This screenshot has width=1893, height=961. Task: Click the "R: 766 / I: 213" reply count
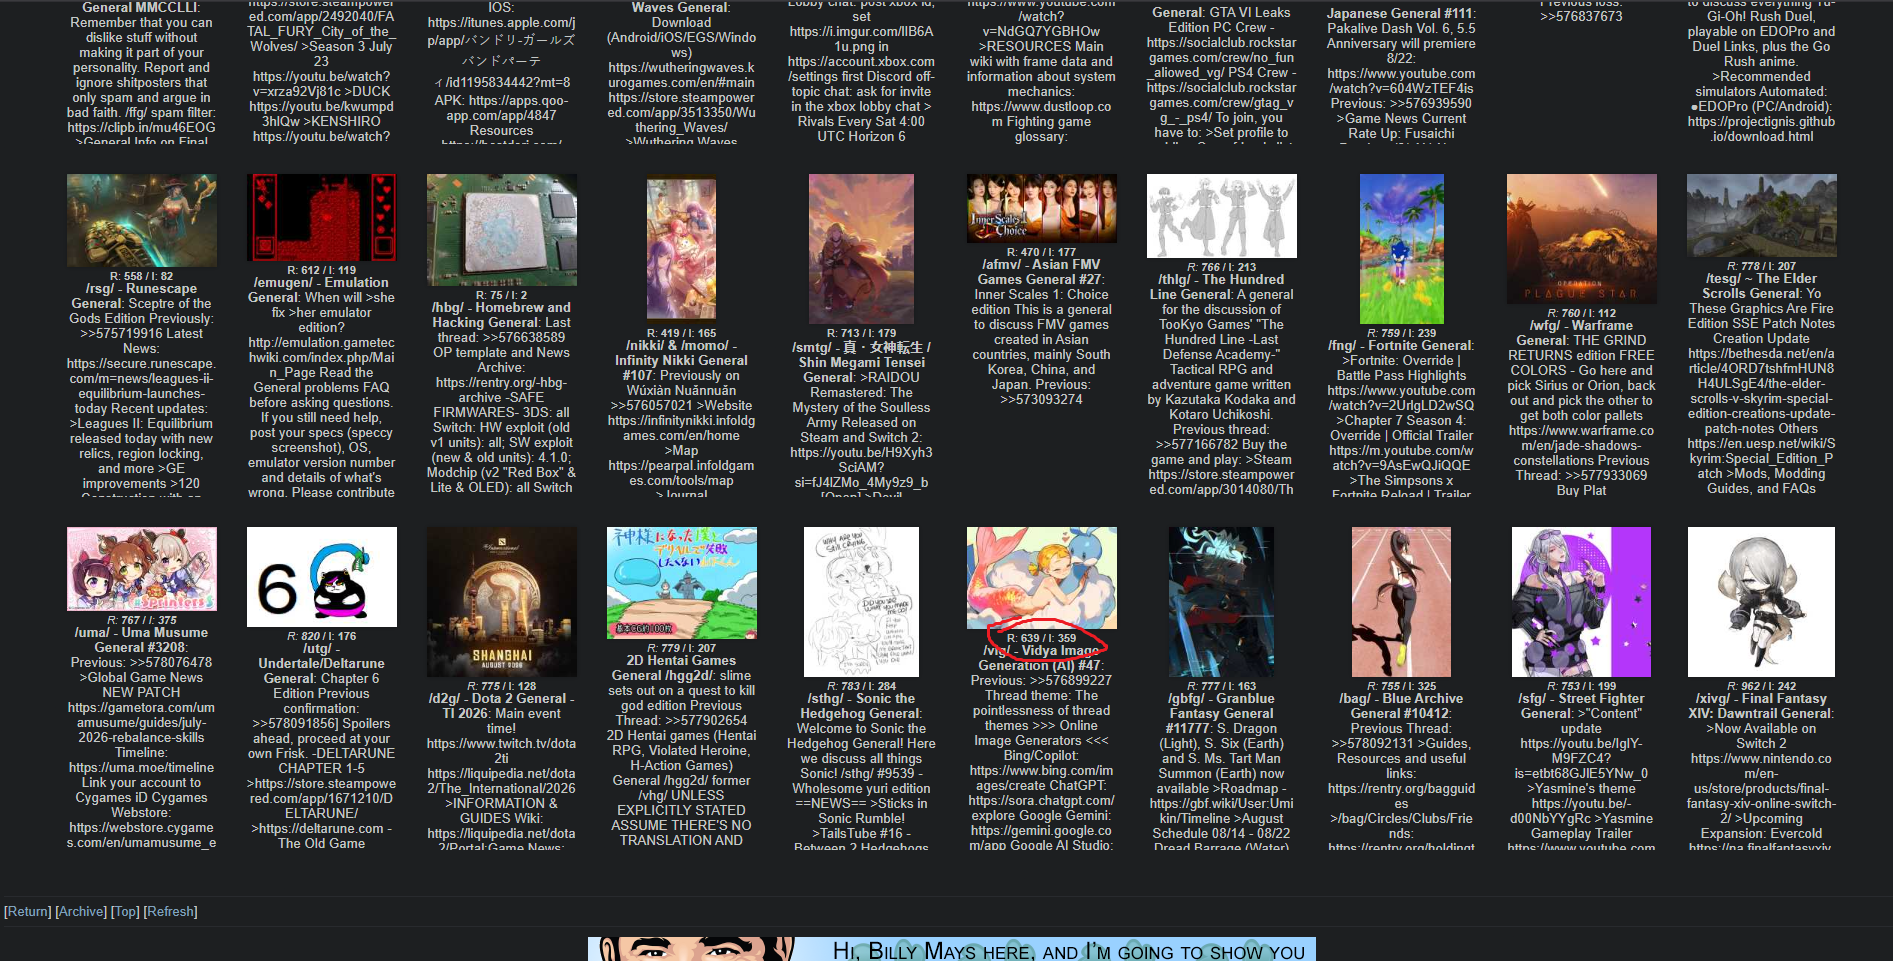point(1221,267)
